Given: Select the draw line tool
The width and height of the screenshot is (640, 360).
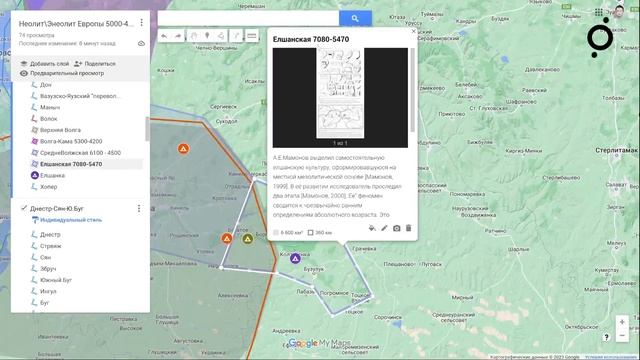Looking at the screenshot, I should (221, 36).
